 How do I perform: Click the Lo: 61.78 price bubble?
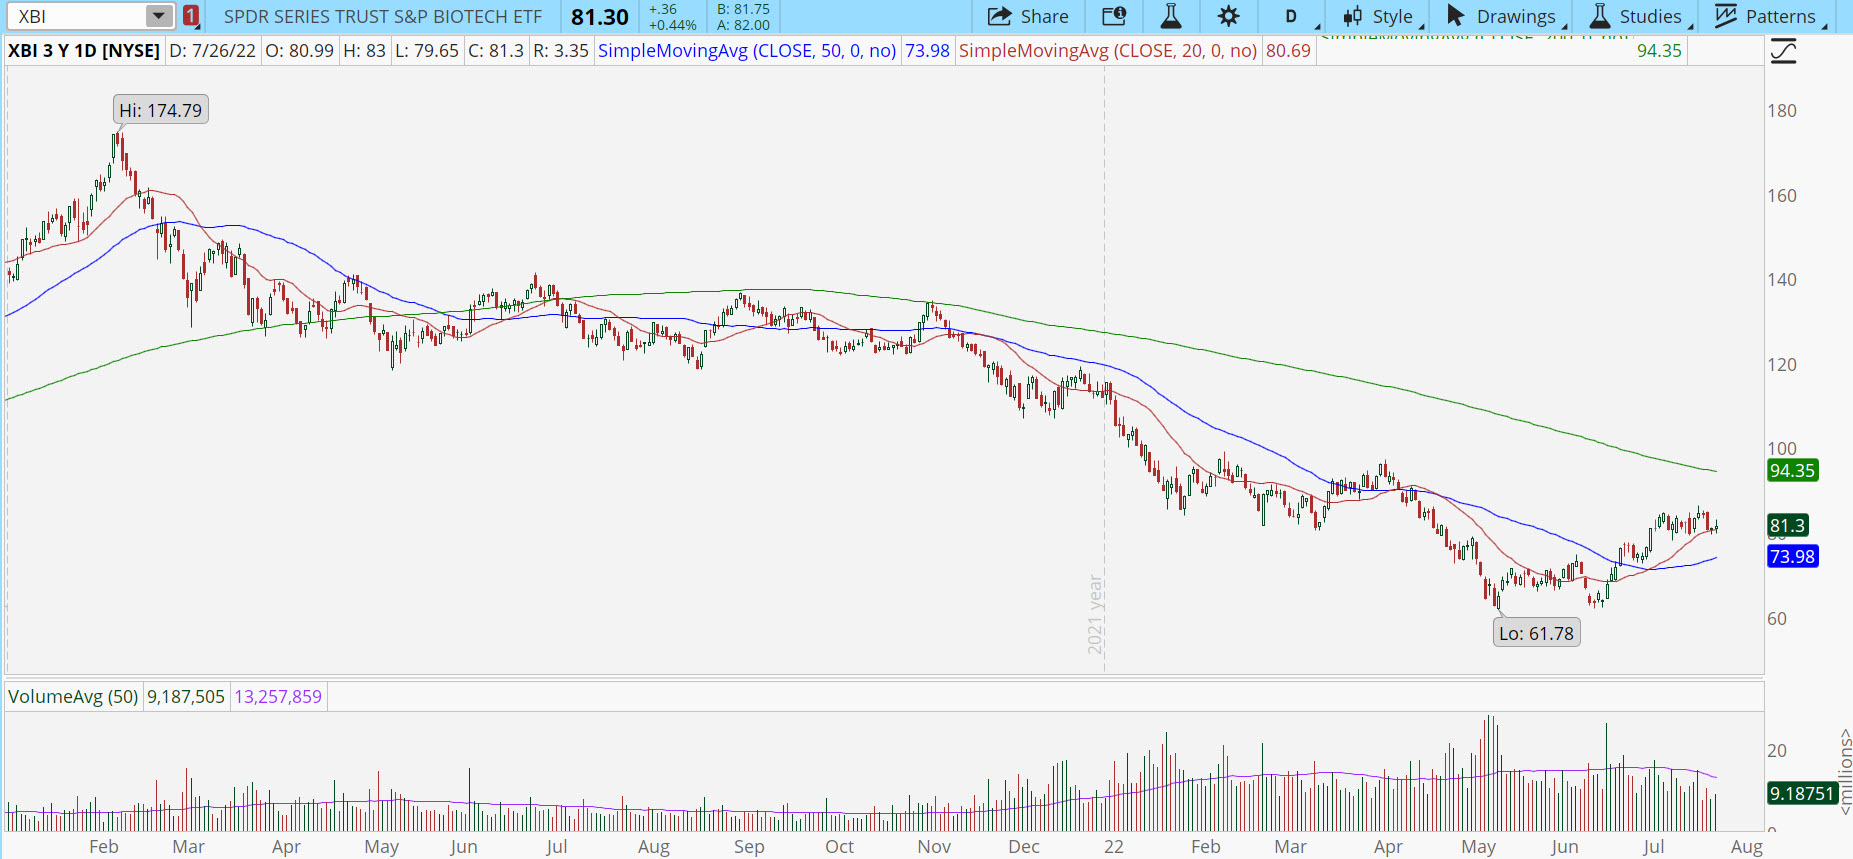tap(1536, 633)
